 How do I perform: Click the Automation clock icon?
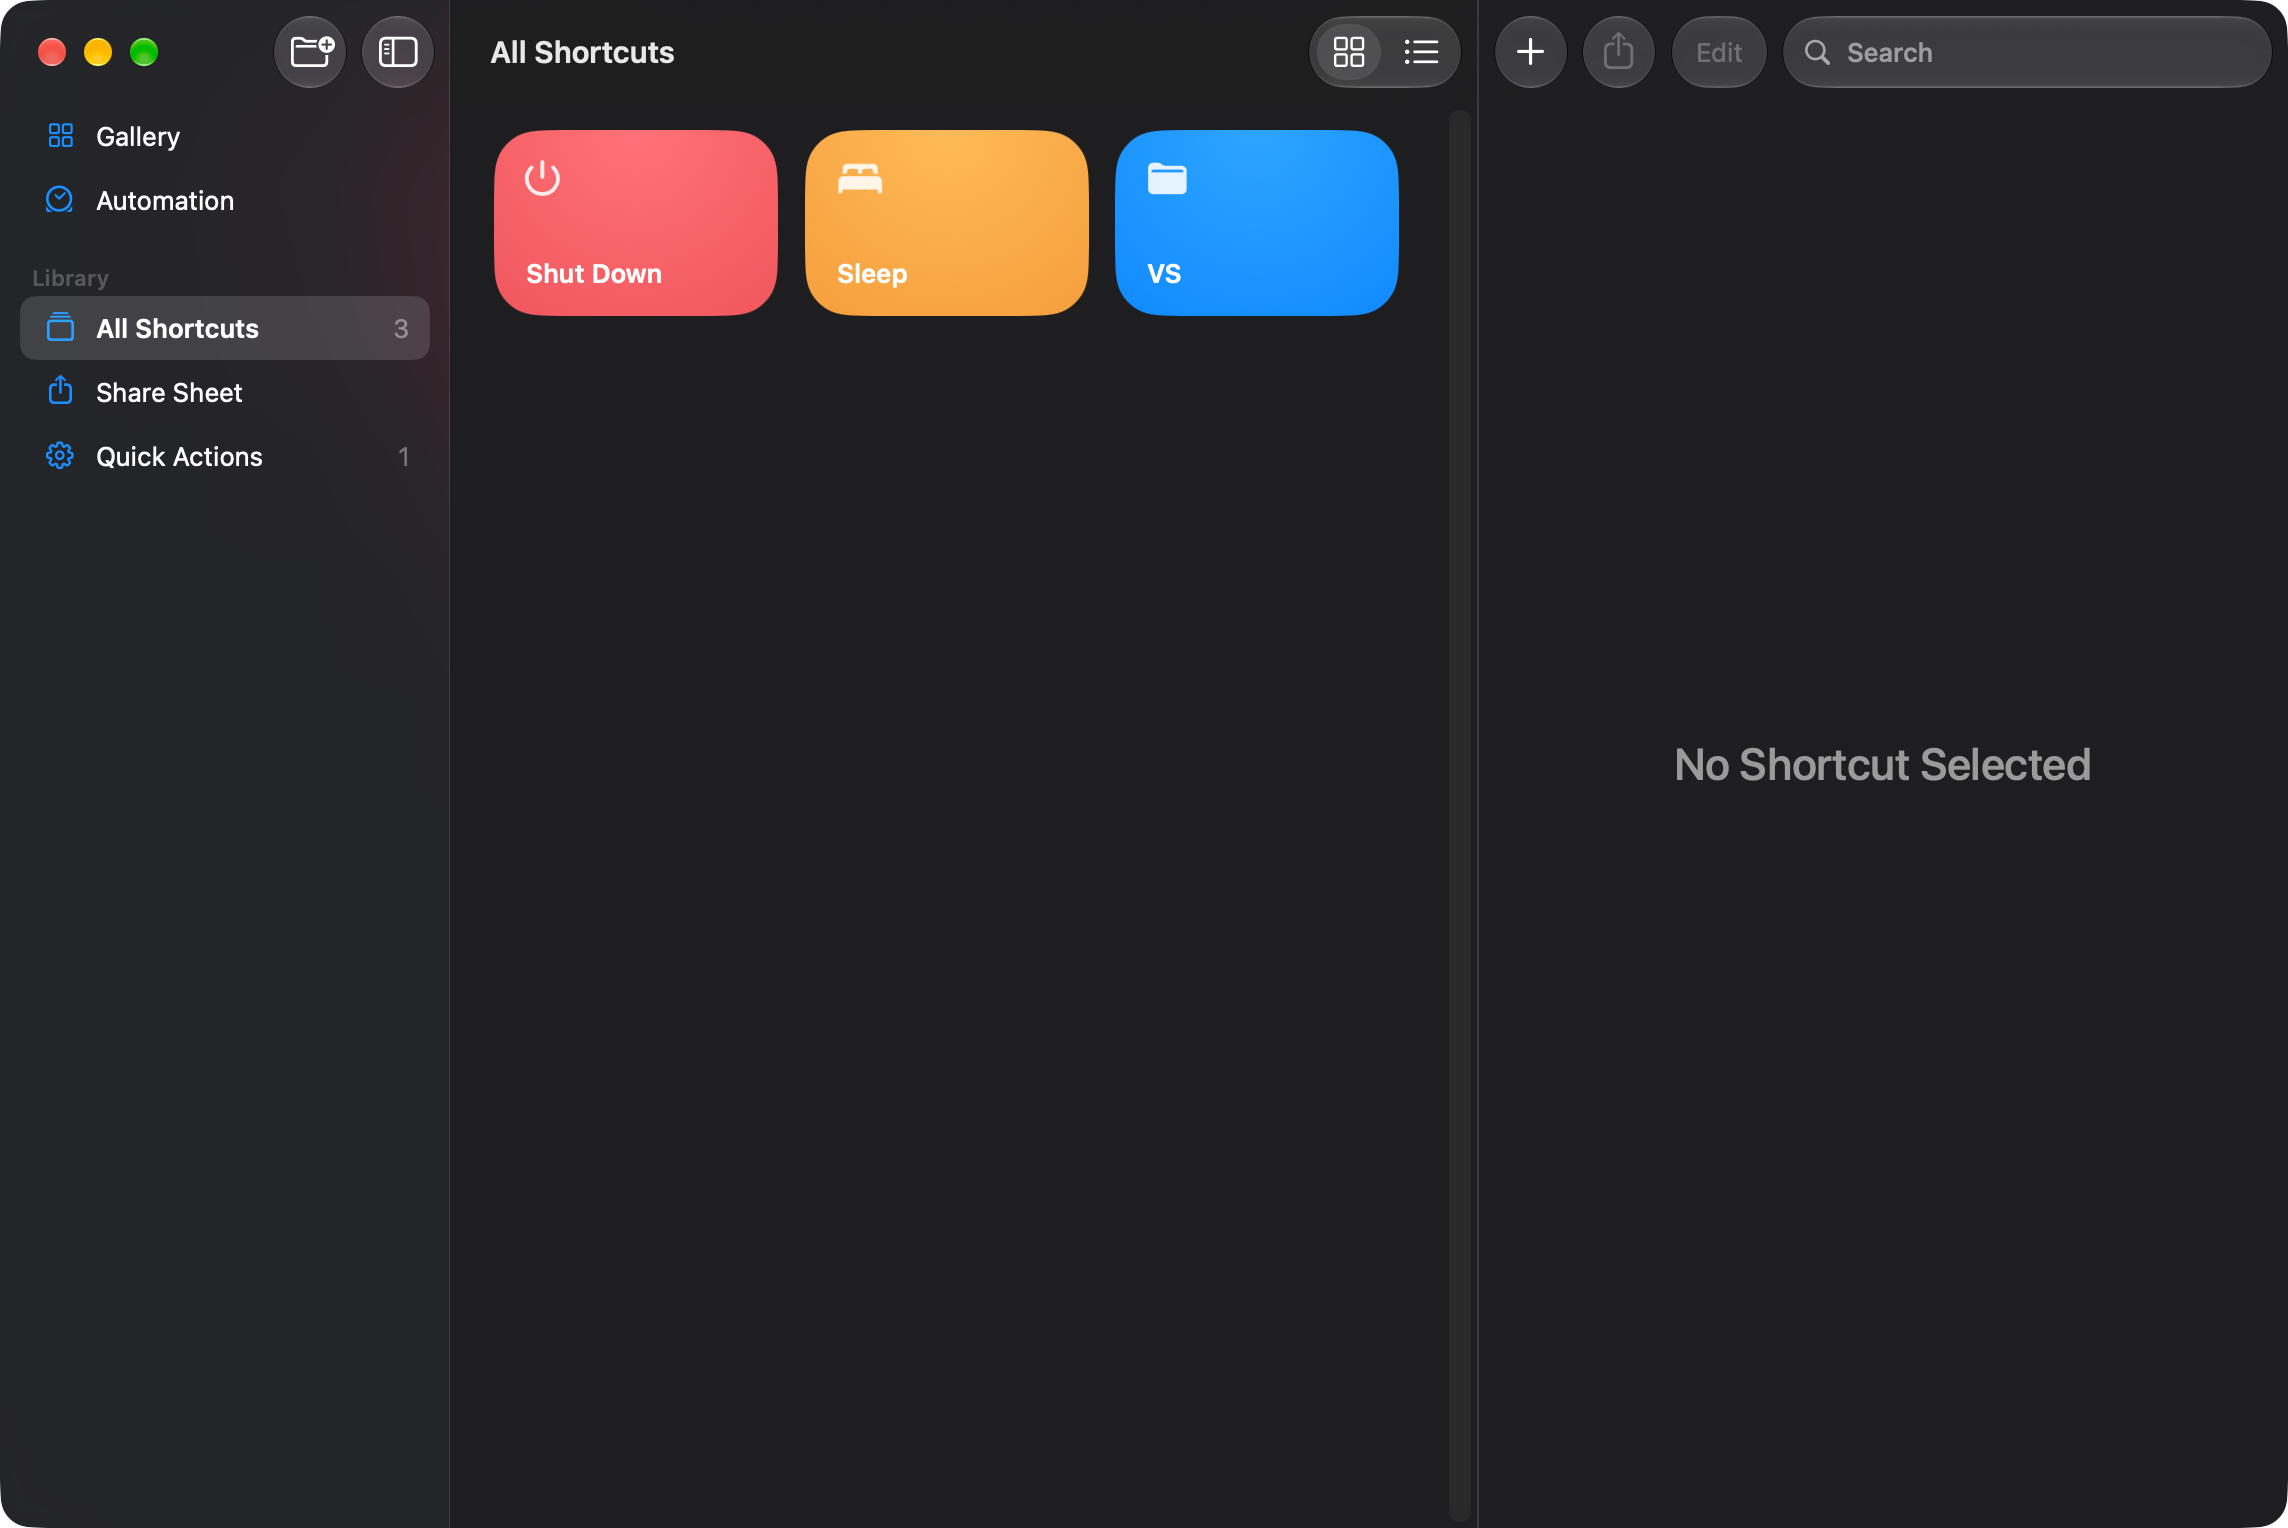pos(60,199)
